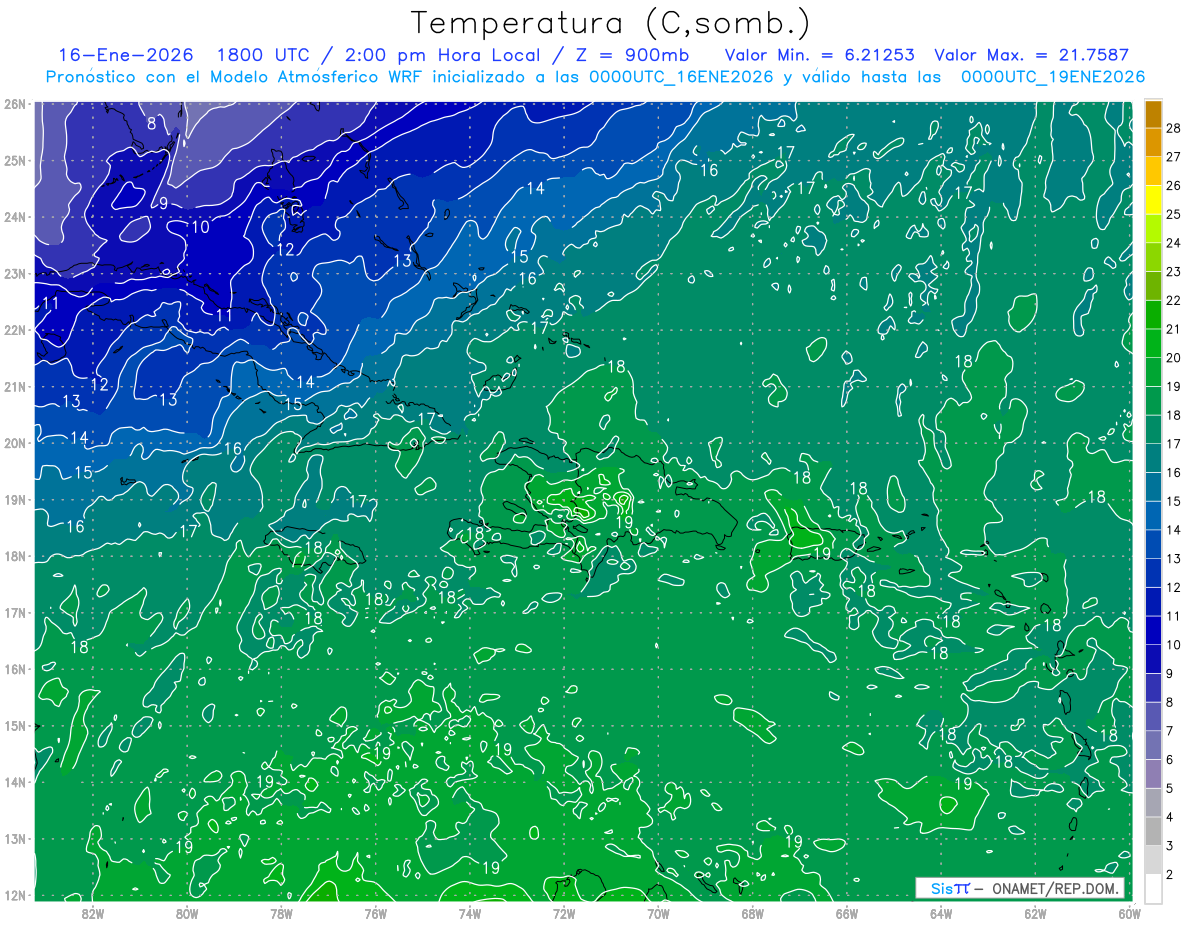Click color scale value 20
The width and height of the screenshot is (1200, 927).
point(1174,358)
